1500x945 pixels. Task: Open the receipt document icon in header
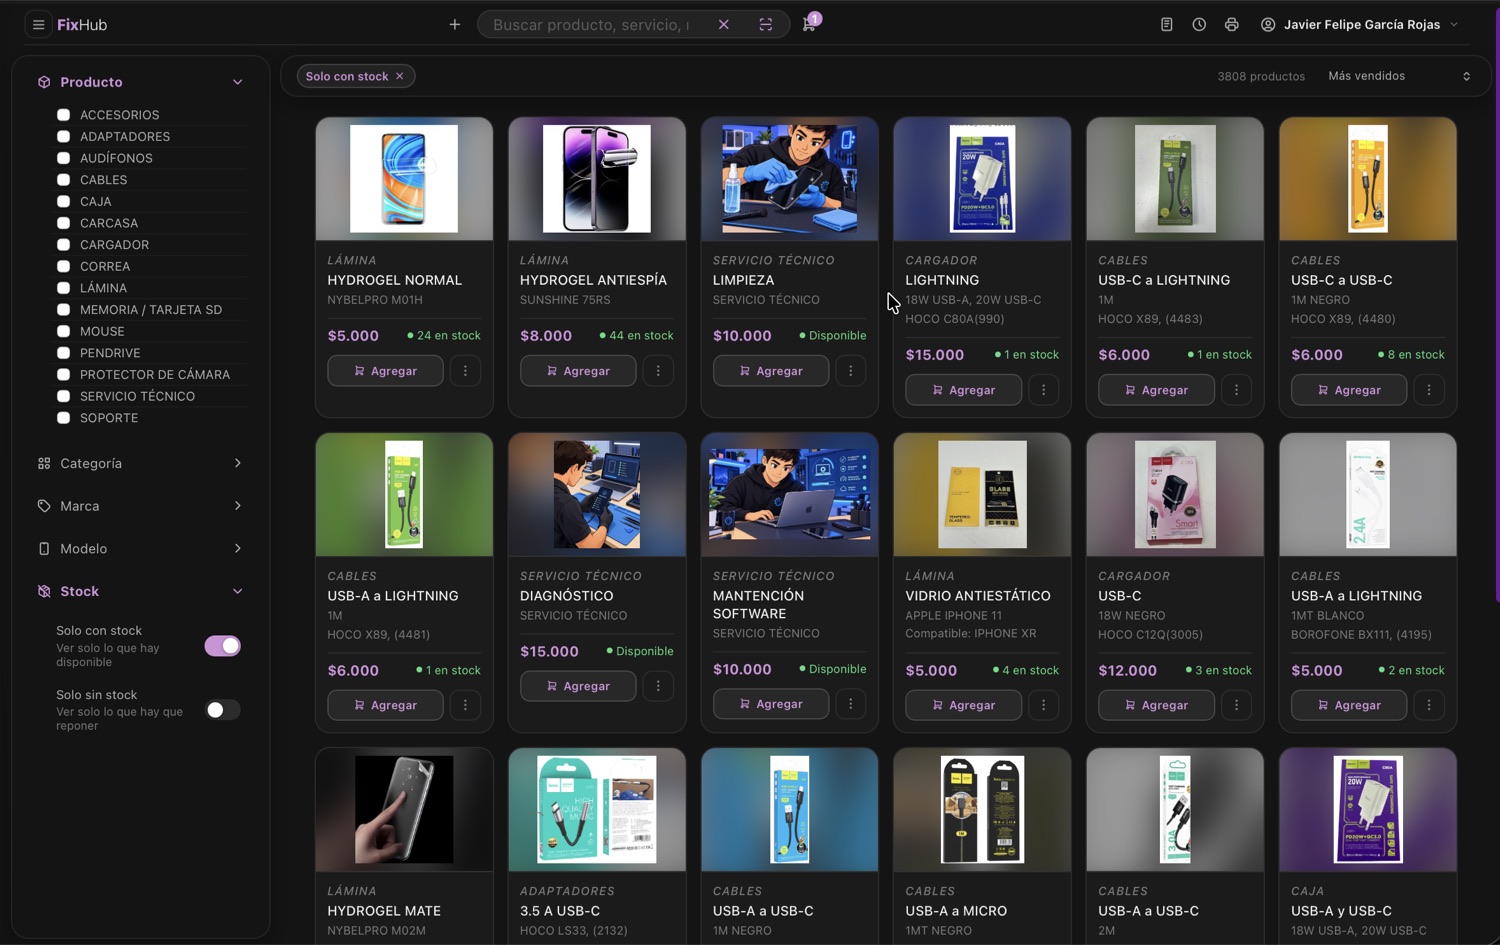click(1166, 25)
